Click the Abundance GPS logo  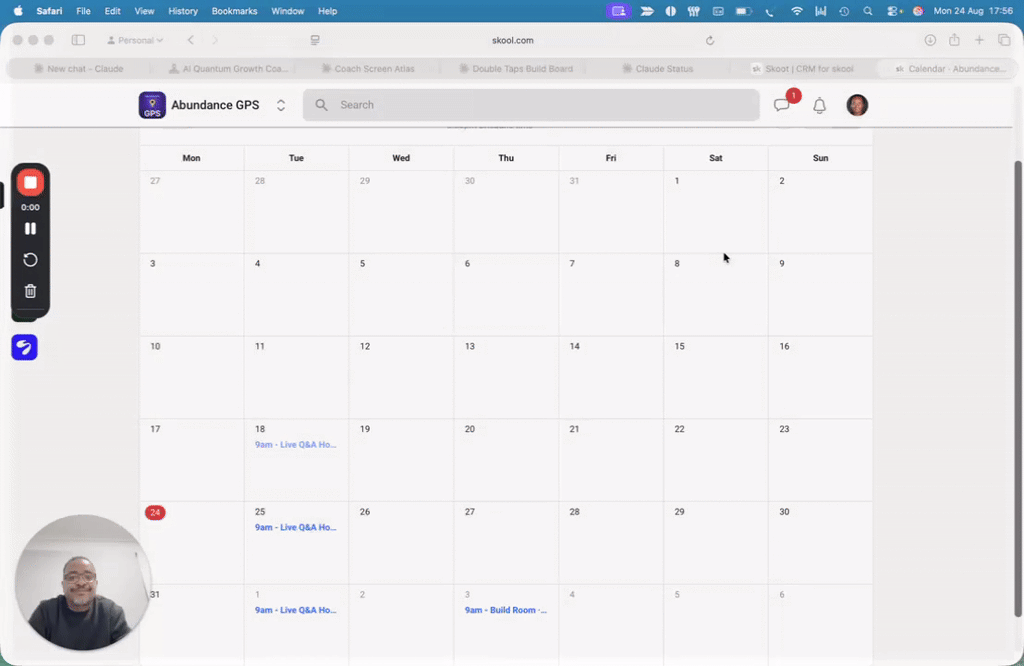tap(152, 105)
